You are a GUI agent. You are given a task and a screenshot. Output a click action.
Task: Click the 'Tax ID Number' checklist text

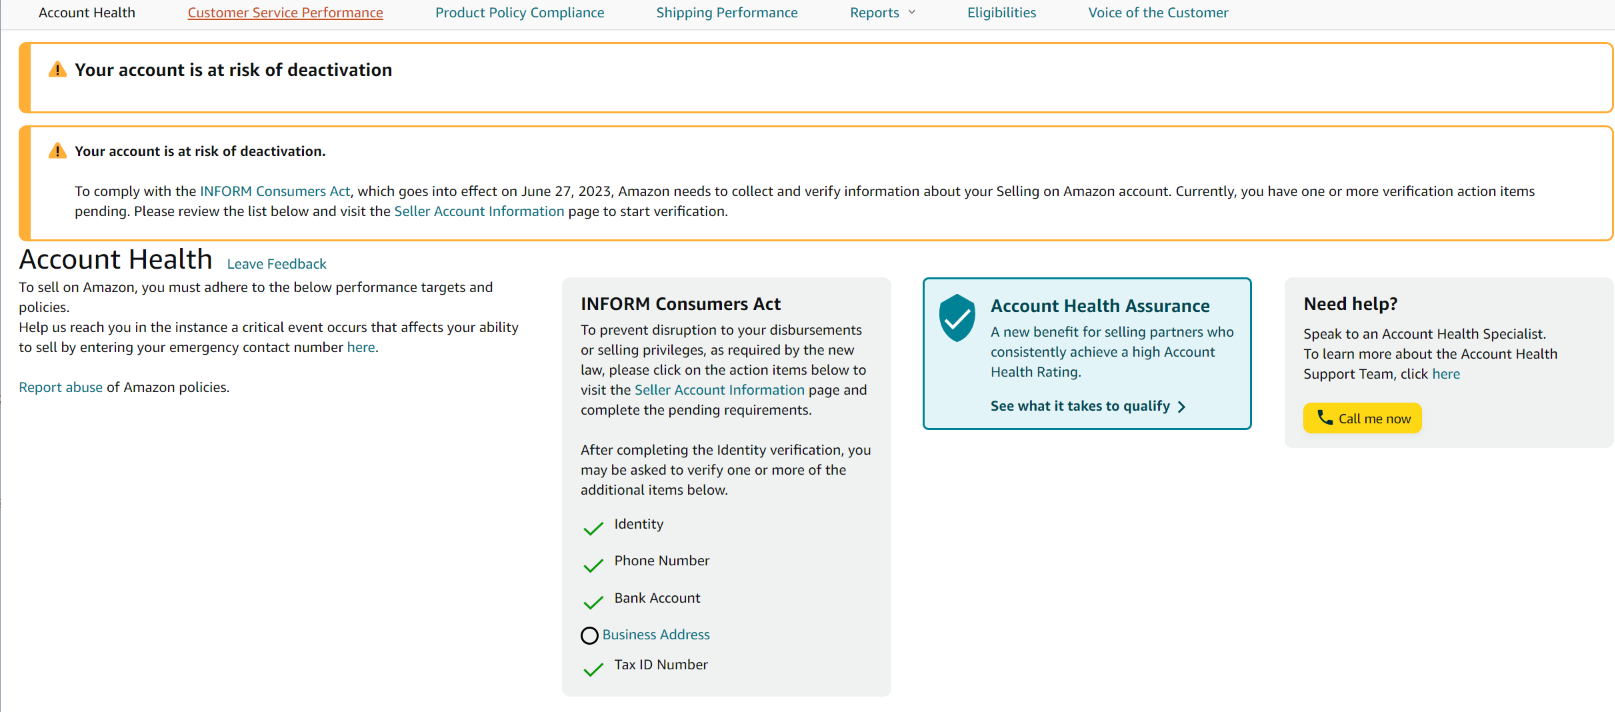click(x=661, y=665)
